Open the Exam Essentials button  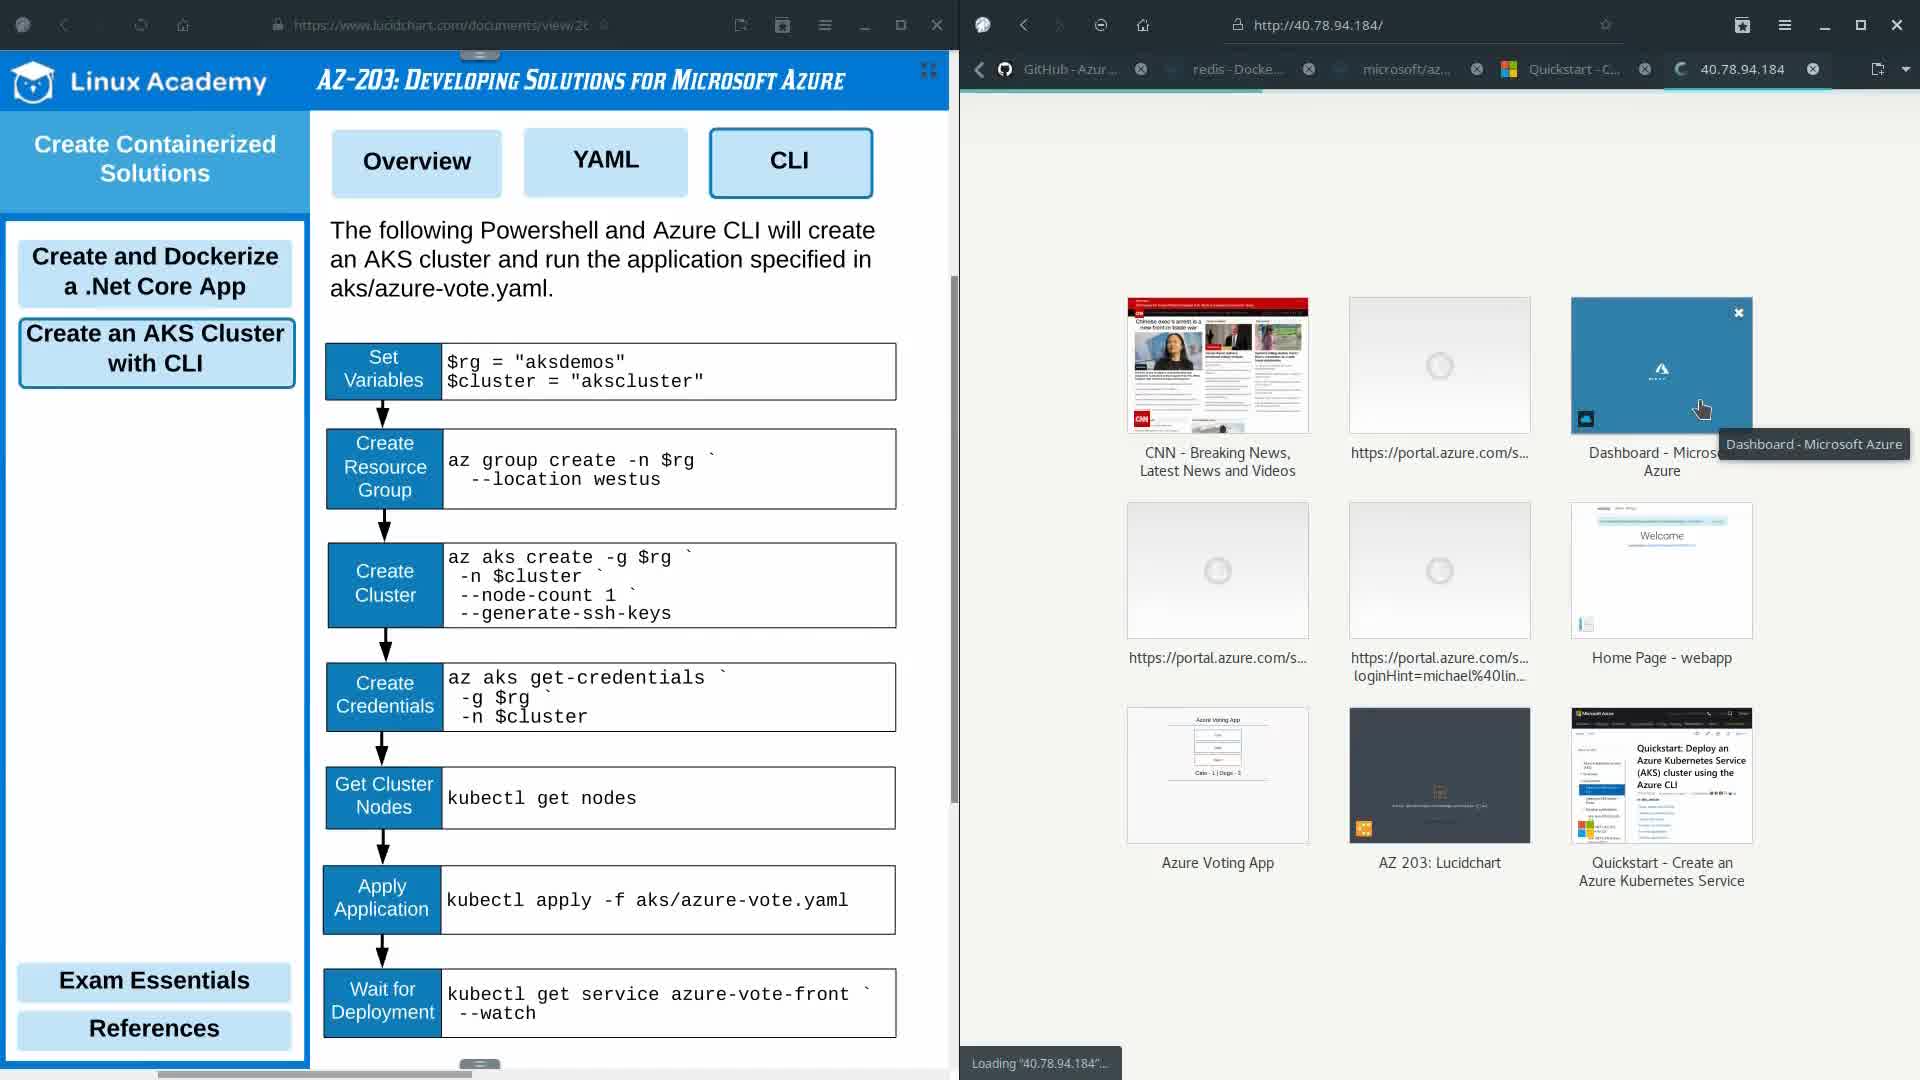pyautogui.click(x=154, y=981)
